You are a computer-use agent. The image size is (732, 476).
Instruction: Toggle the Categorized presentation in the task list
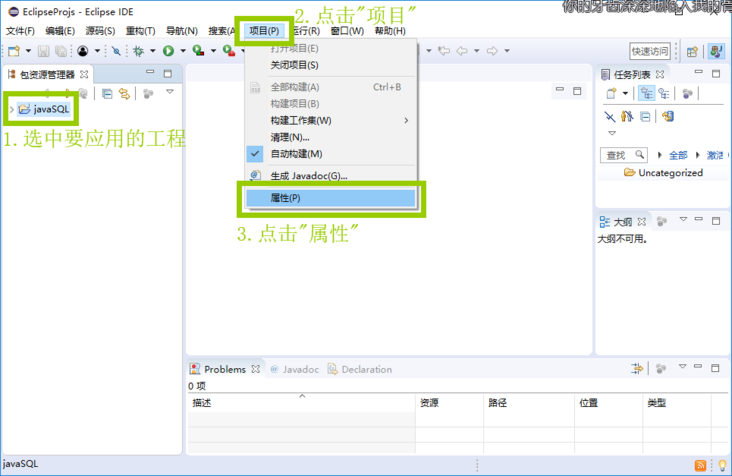647,93
